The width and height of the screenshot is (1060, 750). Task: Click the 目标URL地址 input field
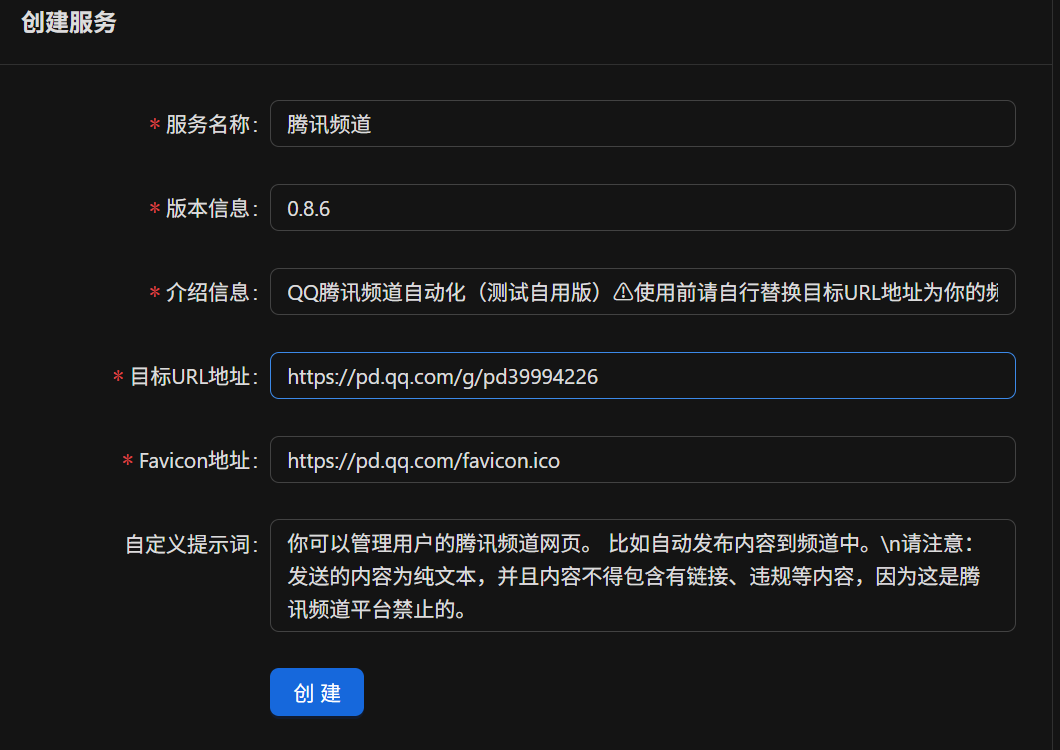(642, 375)
